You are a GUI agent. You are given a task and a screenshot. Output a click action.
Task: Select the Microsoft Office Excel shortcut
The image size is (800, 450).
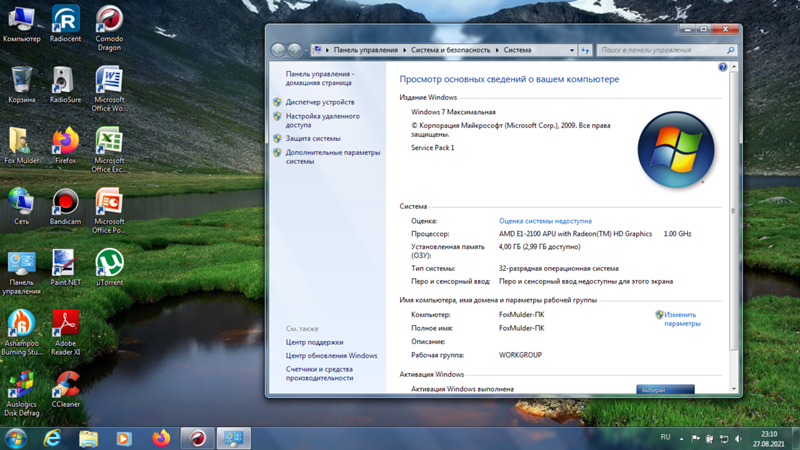point(109,149)
